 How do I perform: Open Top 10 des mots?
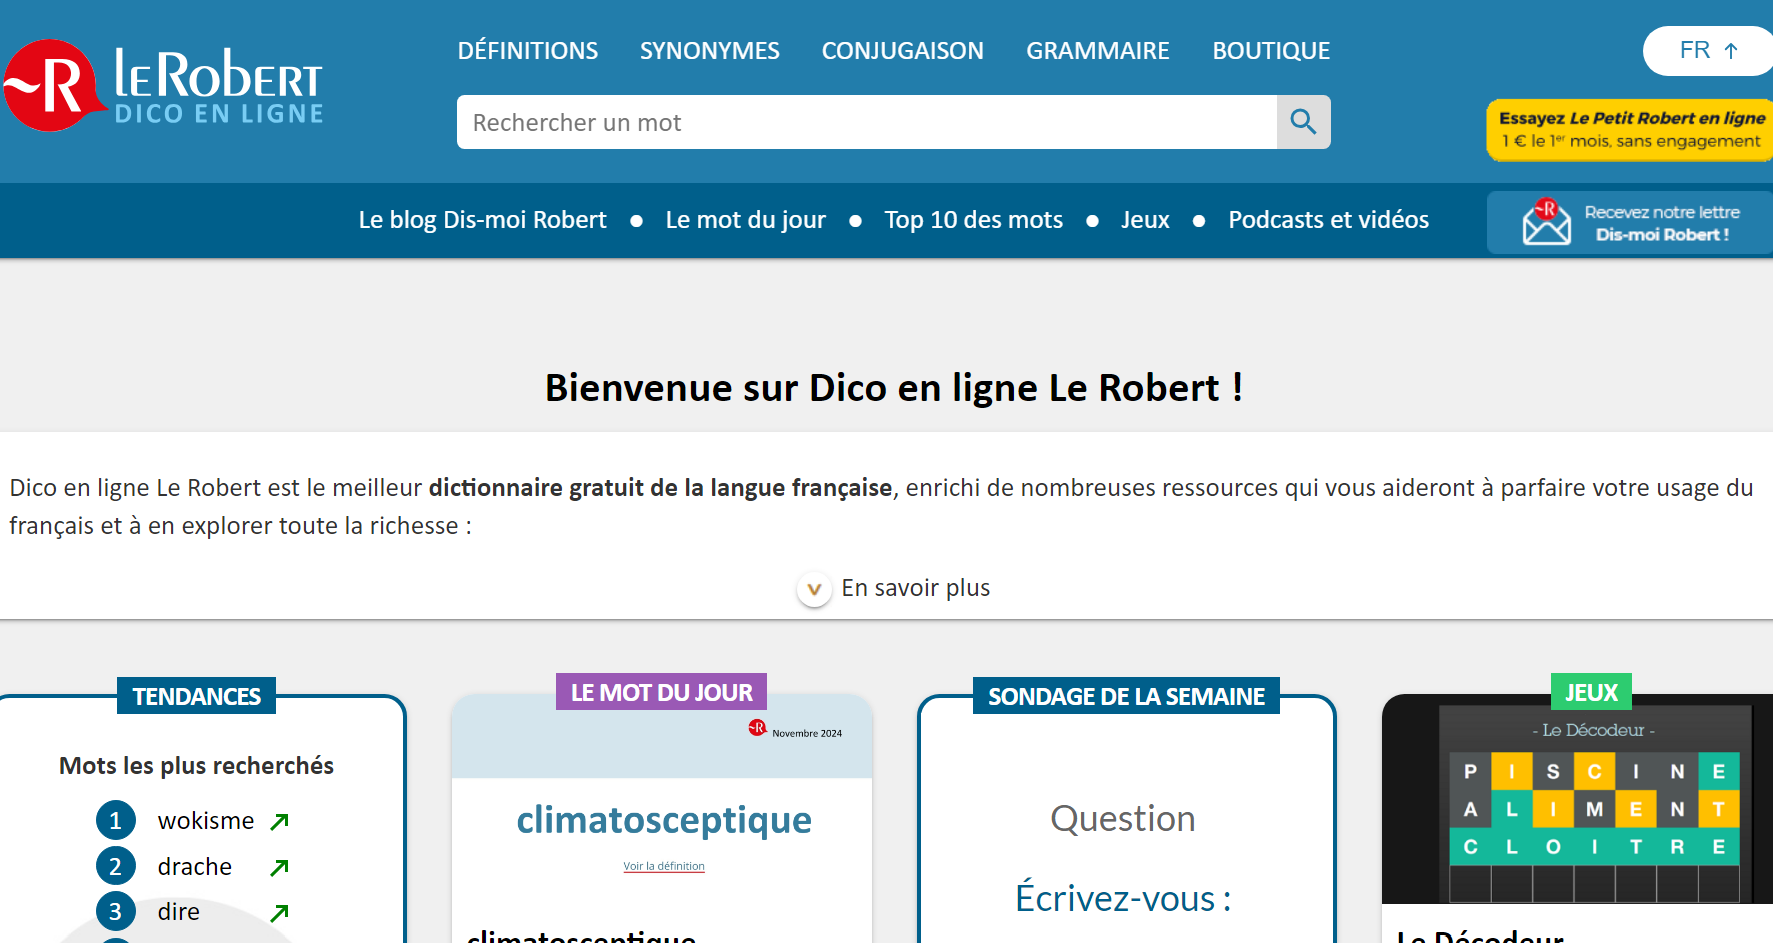click(x=974, y=220)
